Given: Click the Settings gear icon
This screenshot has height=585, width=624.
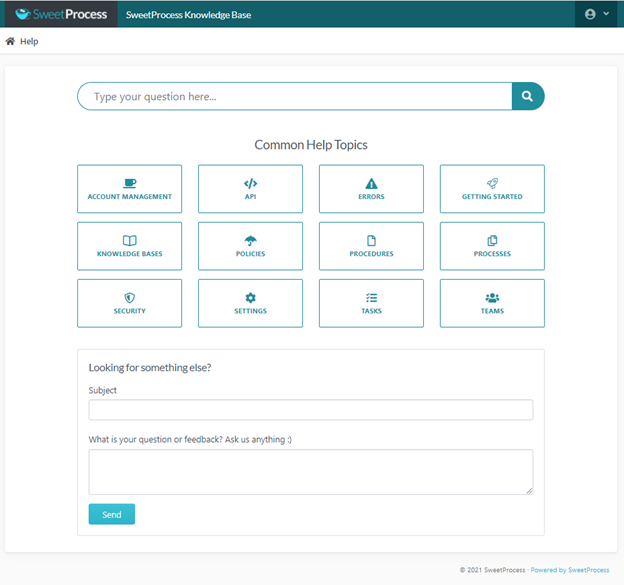Looking at the screenshot, I should click(x=251, y=298).
